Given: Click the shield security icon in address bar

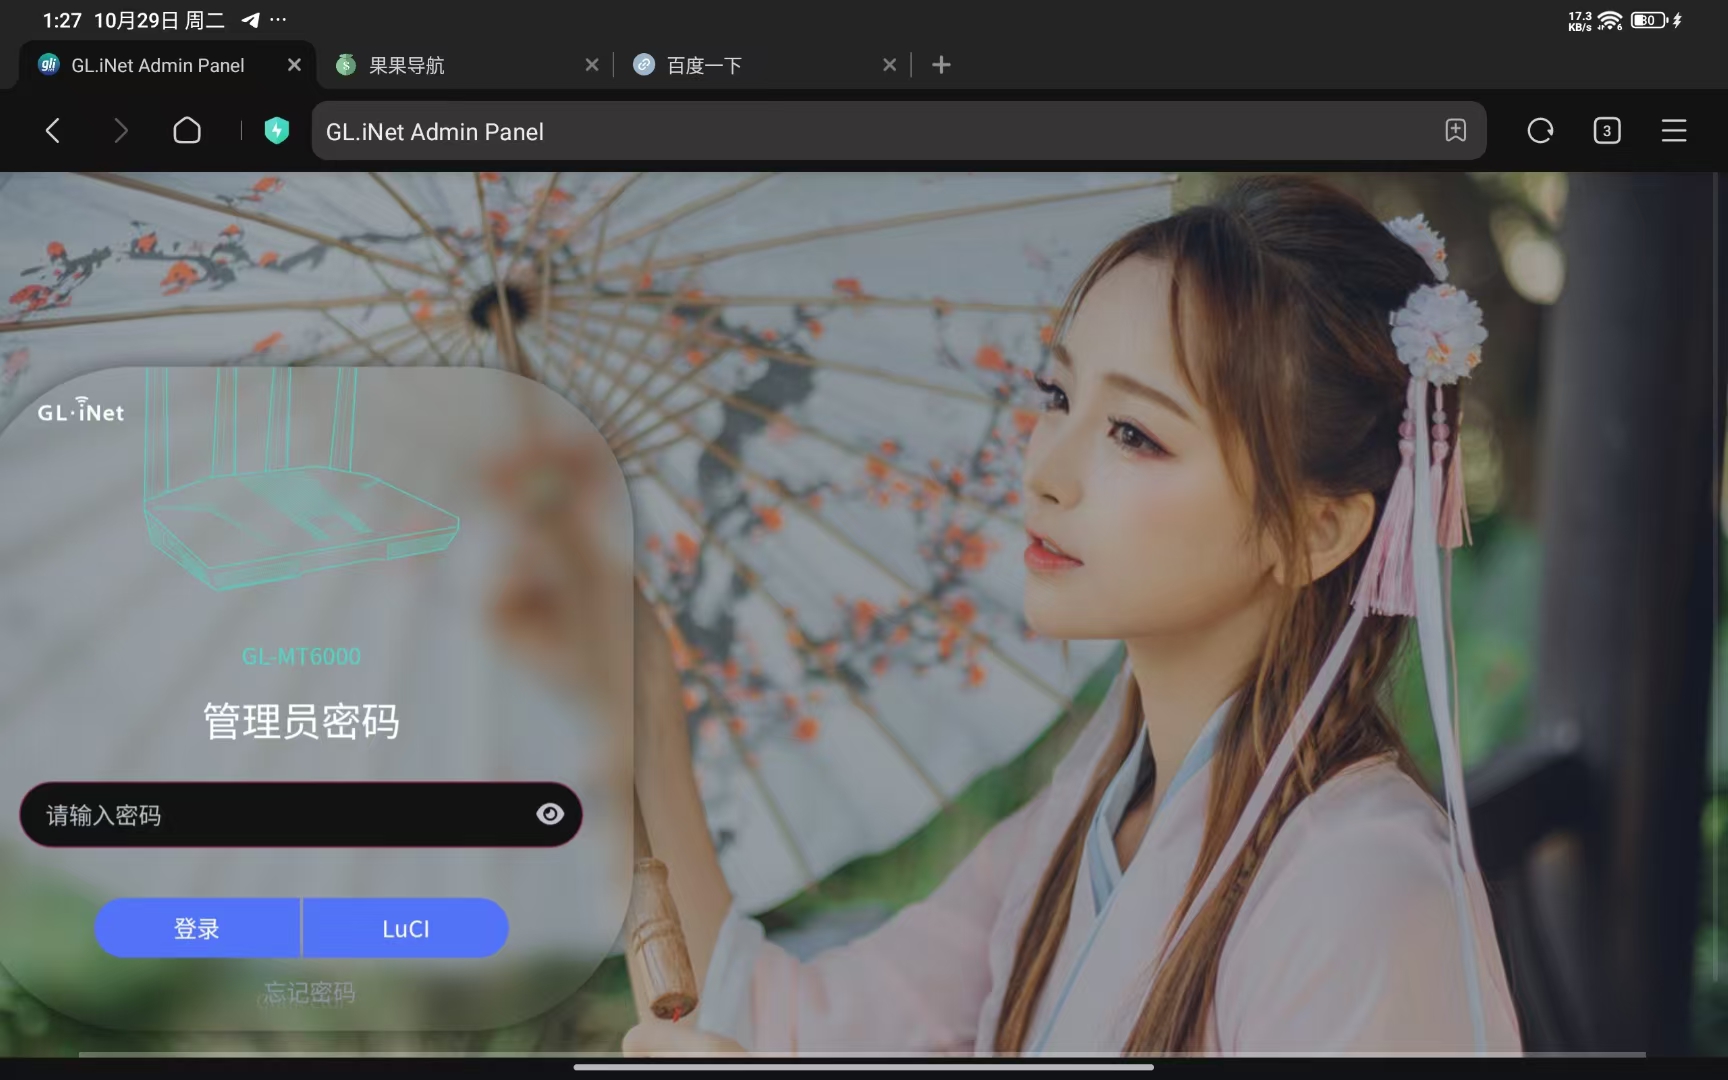Looking at the screenshot, I should (x=277, y=130).
